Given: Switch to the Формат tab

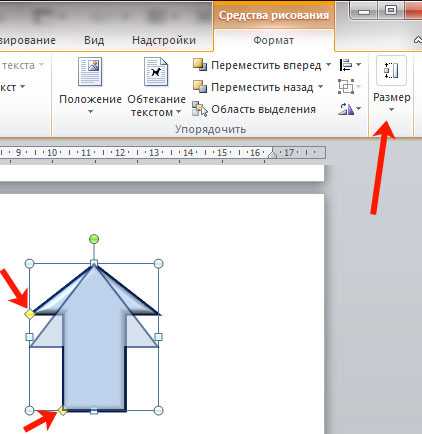Looking at the screenshot, I should (x=273, y=40).
